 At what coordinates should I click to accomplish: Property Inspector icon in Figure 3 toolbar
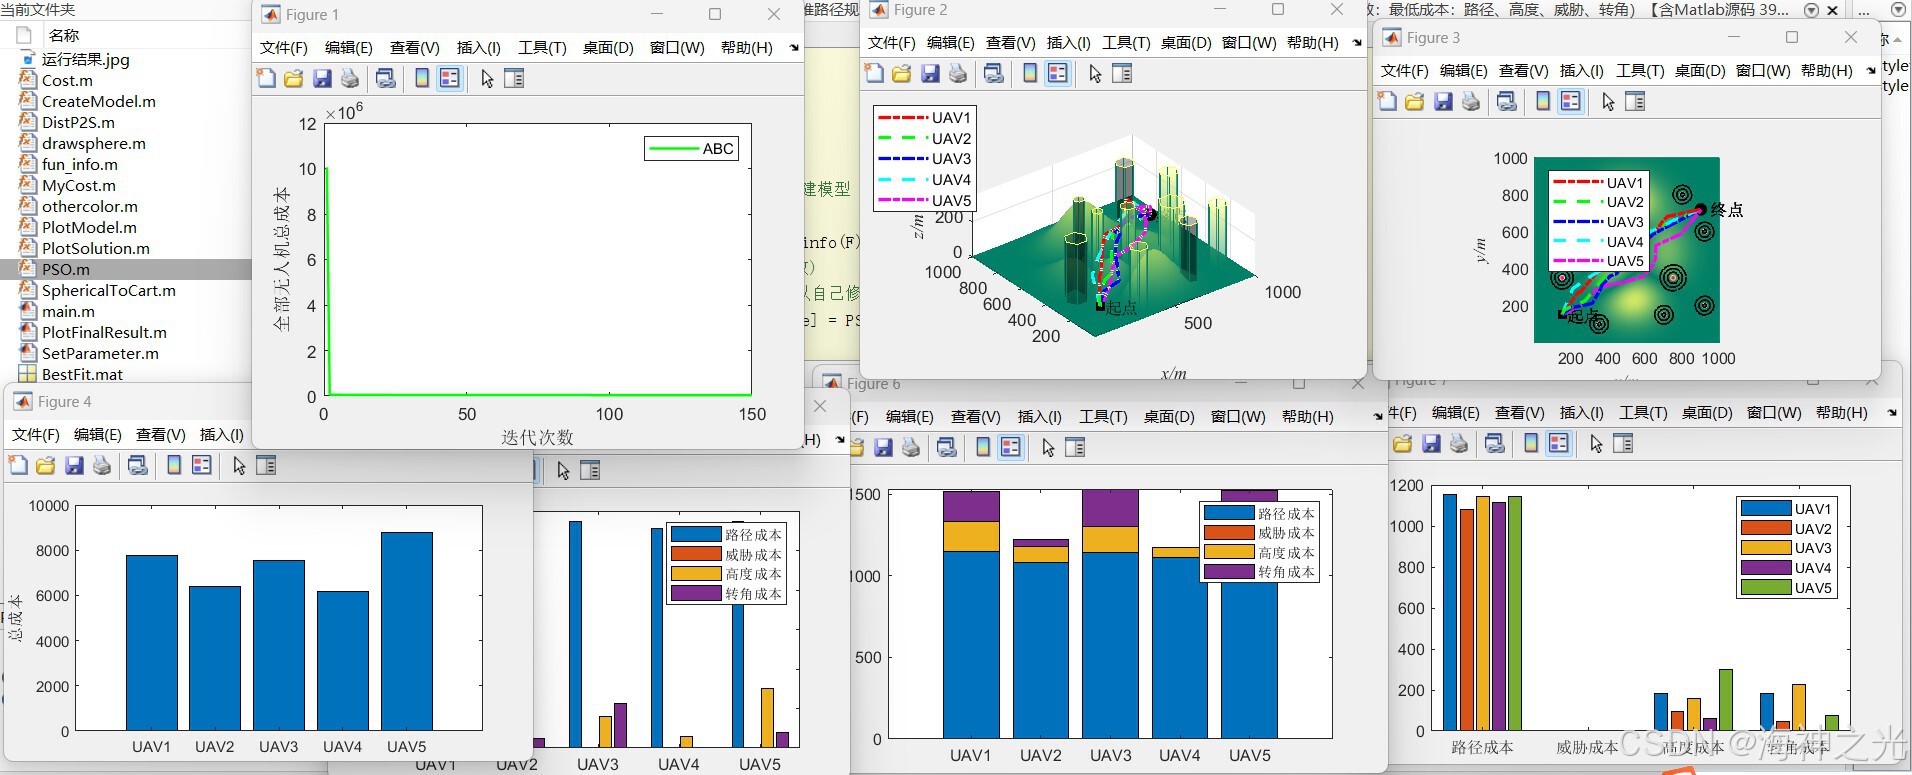point(1635,101)
